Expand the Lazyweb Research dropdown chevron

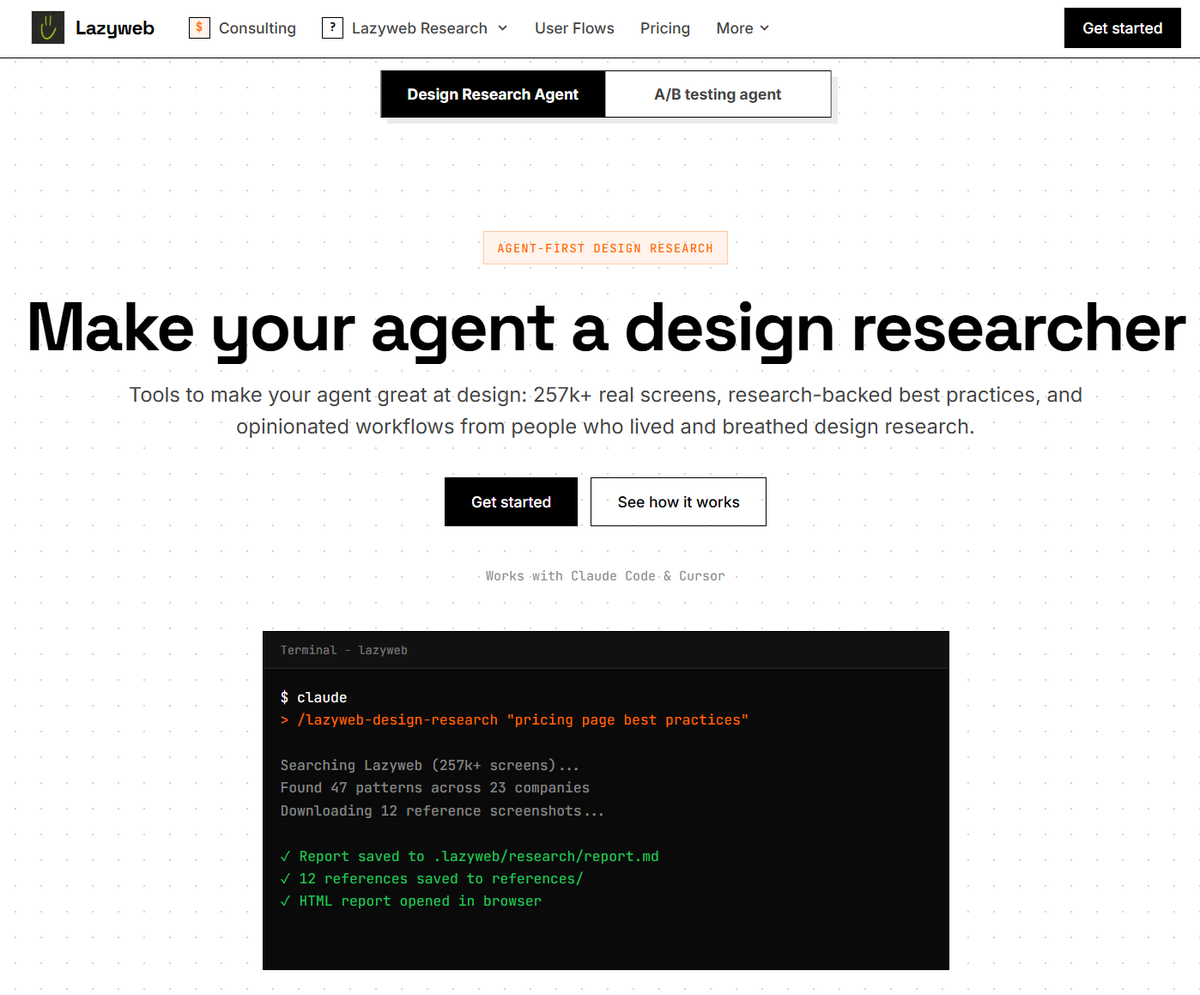502,28
